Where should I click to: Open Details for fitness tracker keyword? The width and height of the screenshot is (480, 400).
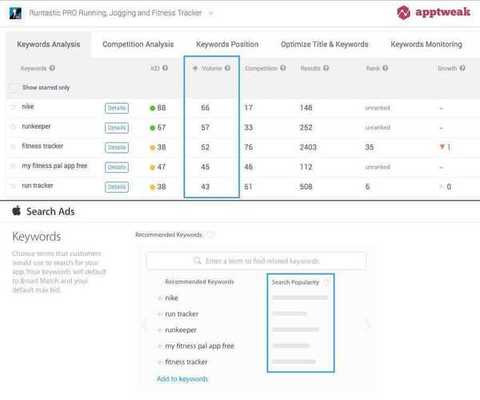pos(117,147)
